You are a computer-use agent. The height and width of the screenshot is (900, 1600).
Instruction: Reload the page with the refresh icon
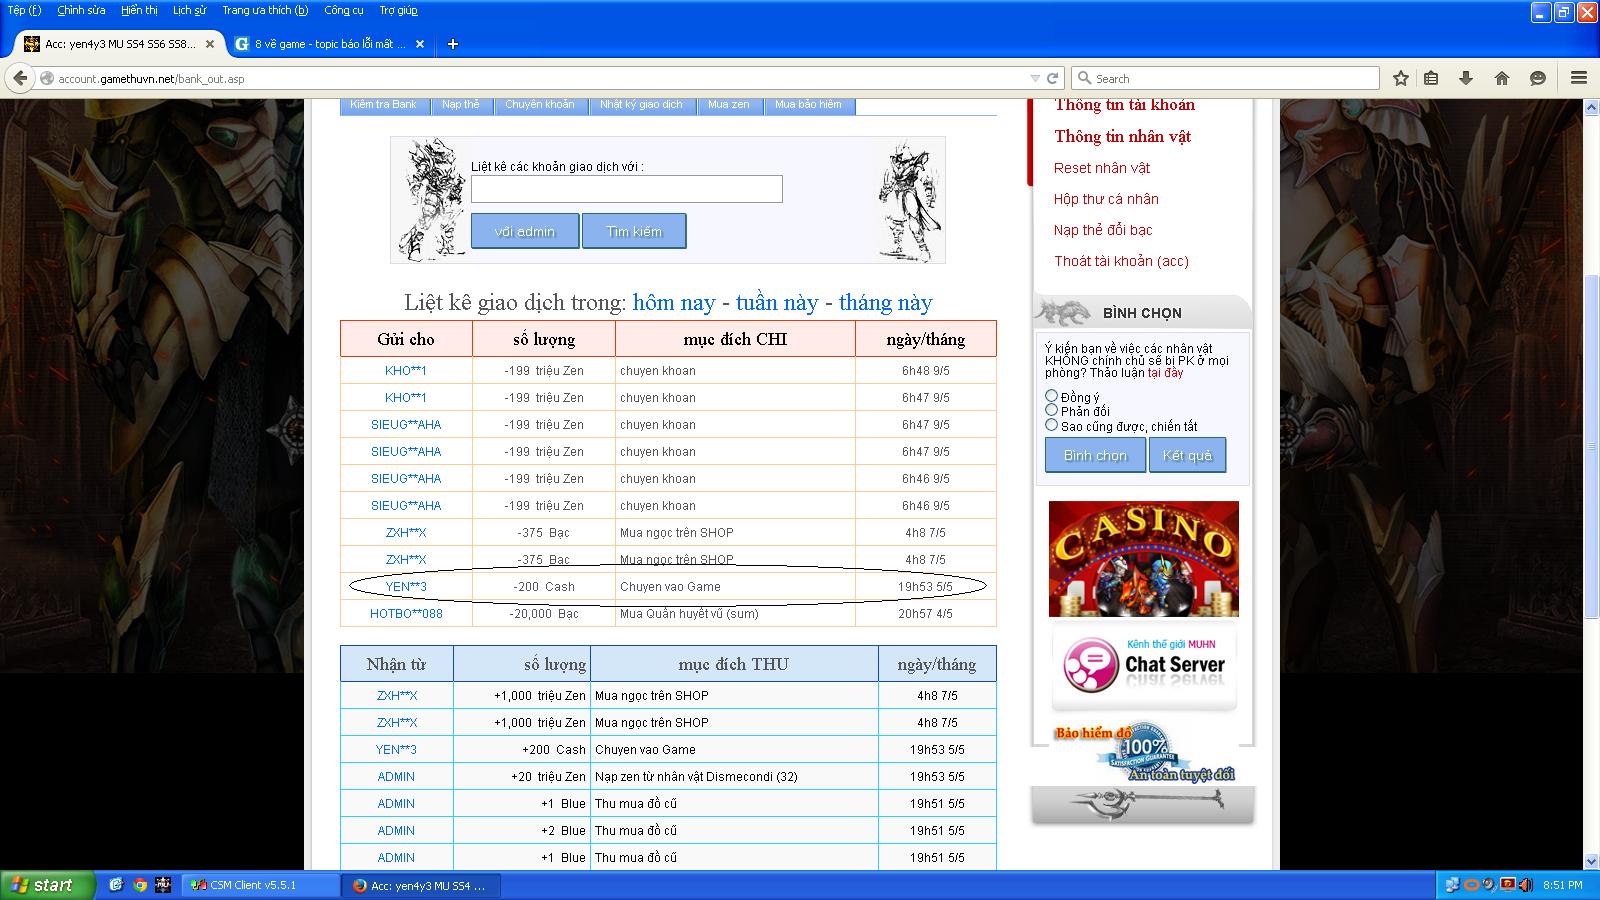pos(1052,78)
